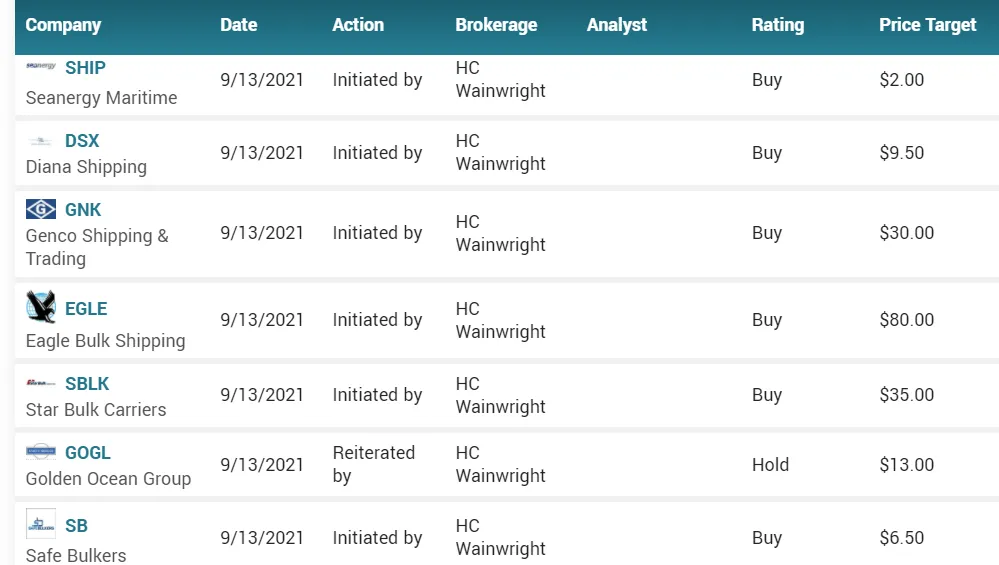Open the SBLK ticker link
Screen dimensions: 999x565
click(87, 384)
